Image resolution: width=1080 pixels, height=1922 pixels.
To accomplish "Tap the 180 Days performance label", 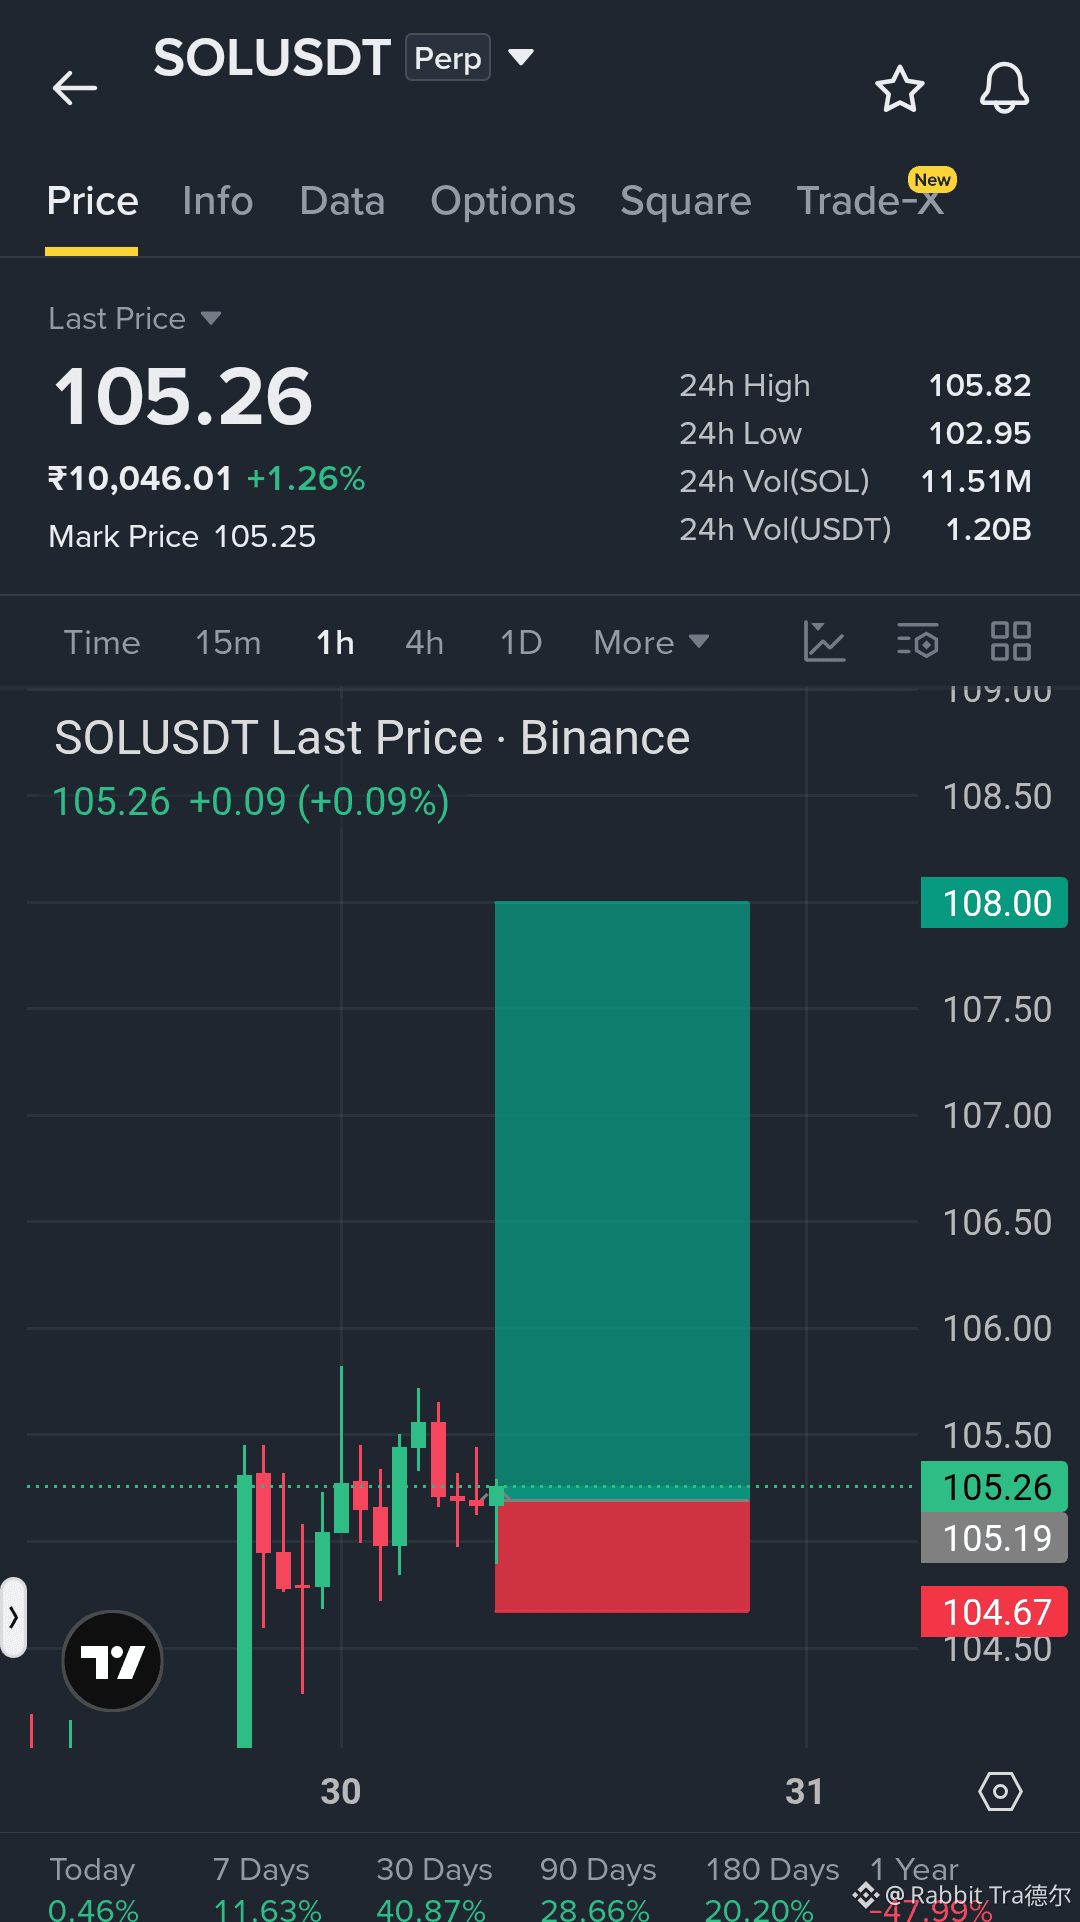I will point(772,1869).
